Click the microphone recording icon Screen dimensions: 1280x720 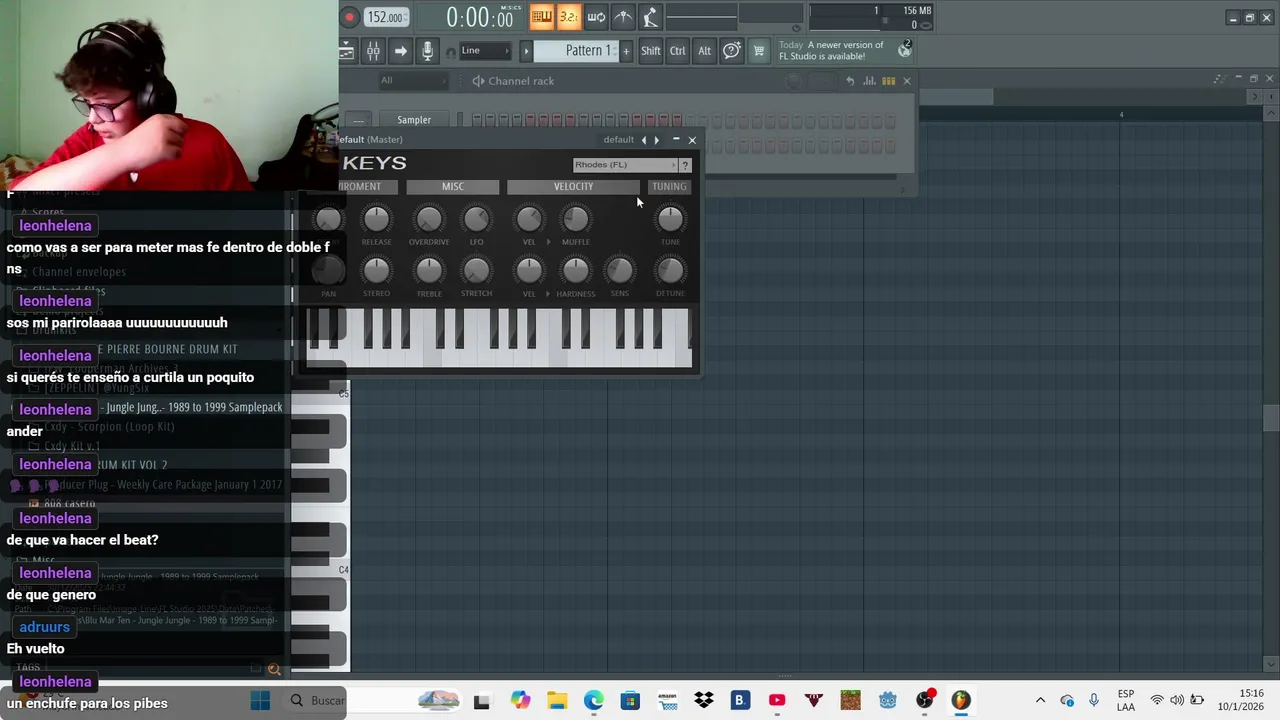click(427, 51)
